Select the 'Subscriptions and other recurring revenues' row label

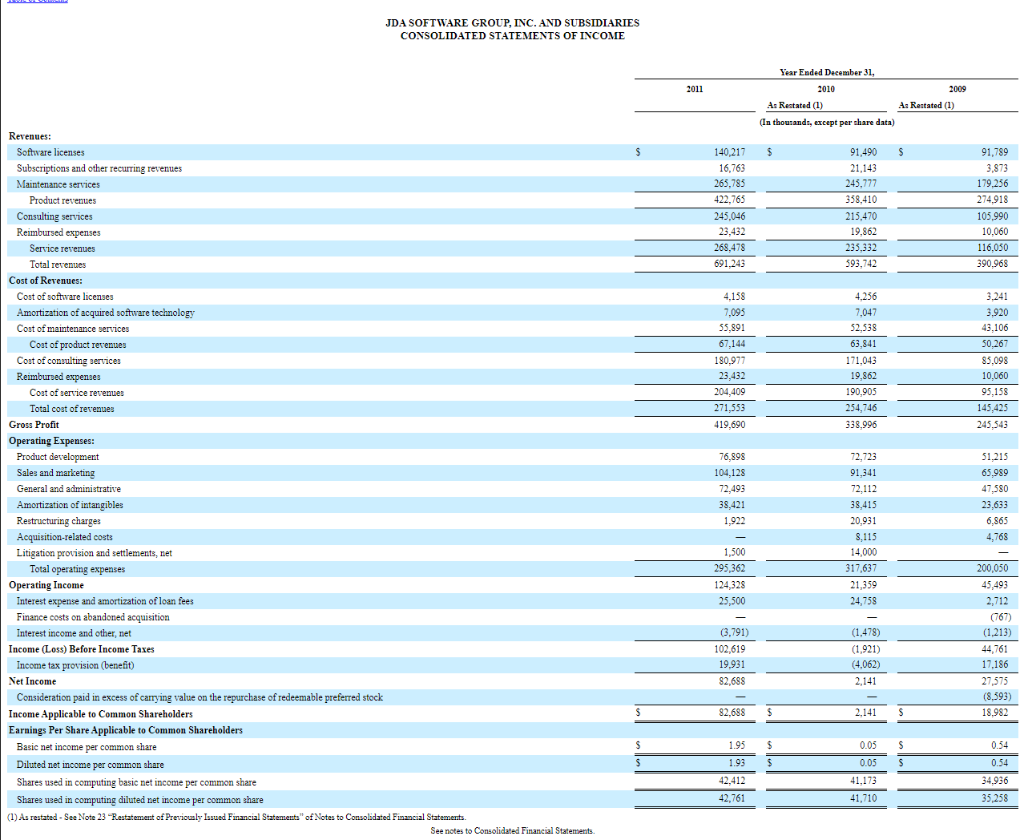(x=99, y=169)
